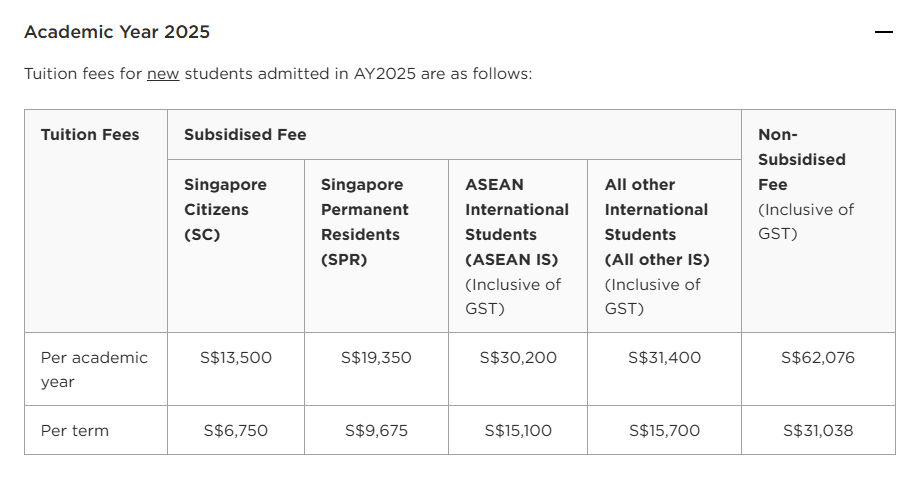910x479 pixels.
Task: Select the S$15,100 per term cell
Action: tap(518, 431)
